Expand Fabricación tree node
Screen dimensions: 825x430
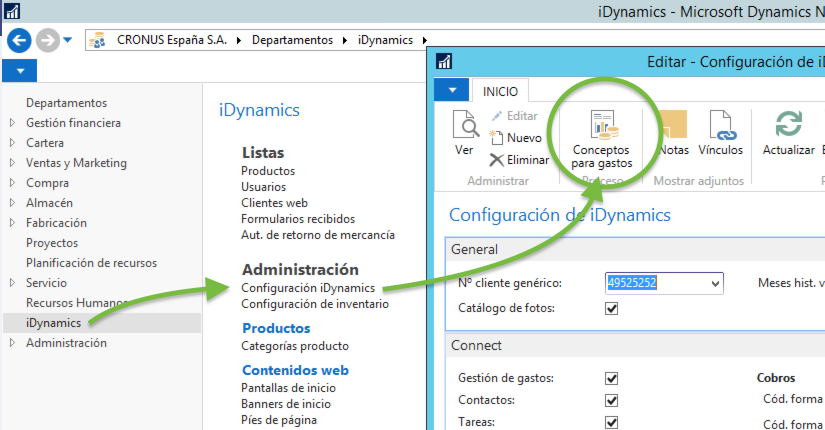13,223
